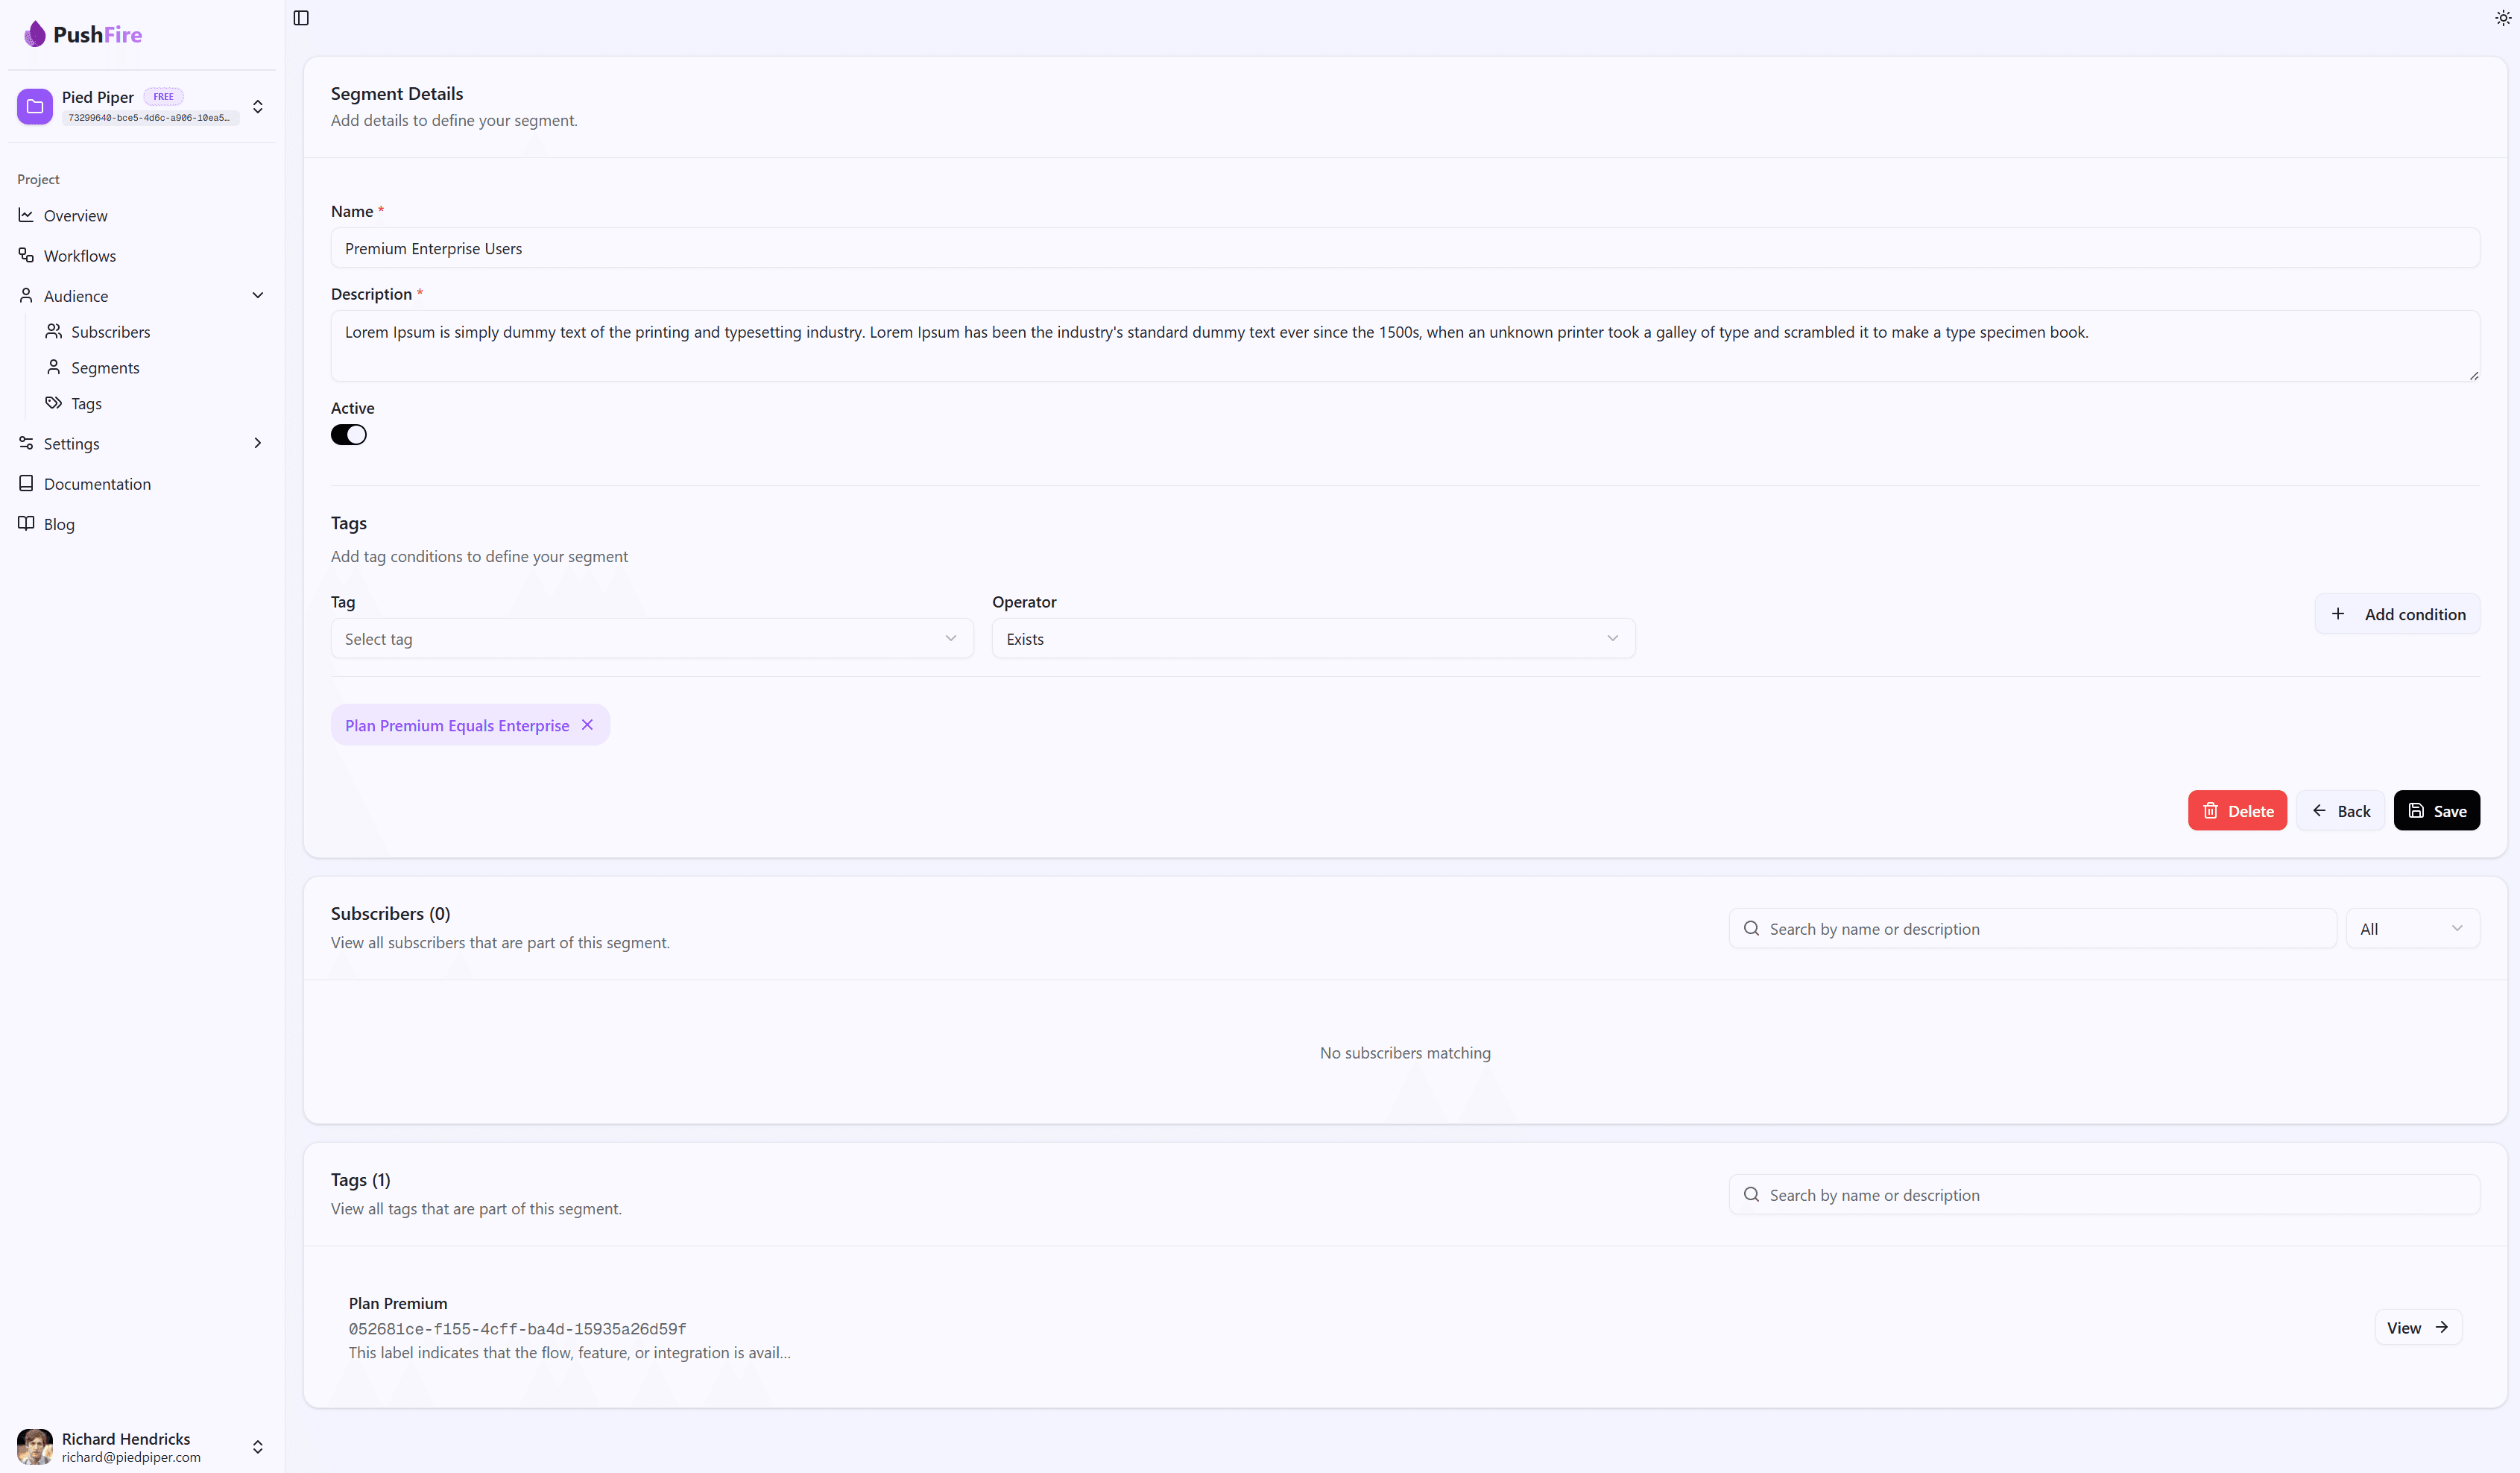Screen dimensions: 2520x1473
Task: Click the Delete button
Action: coord(2237,811)
